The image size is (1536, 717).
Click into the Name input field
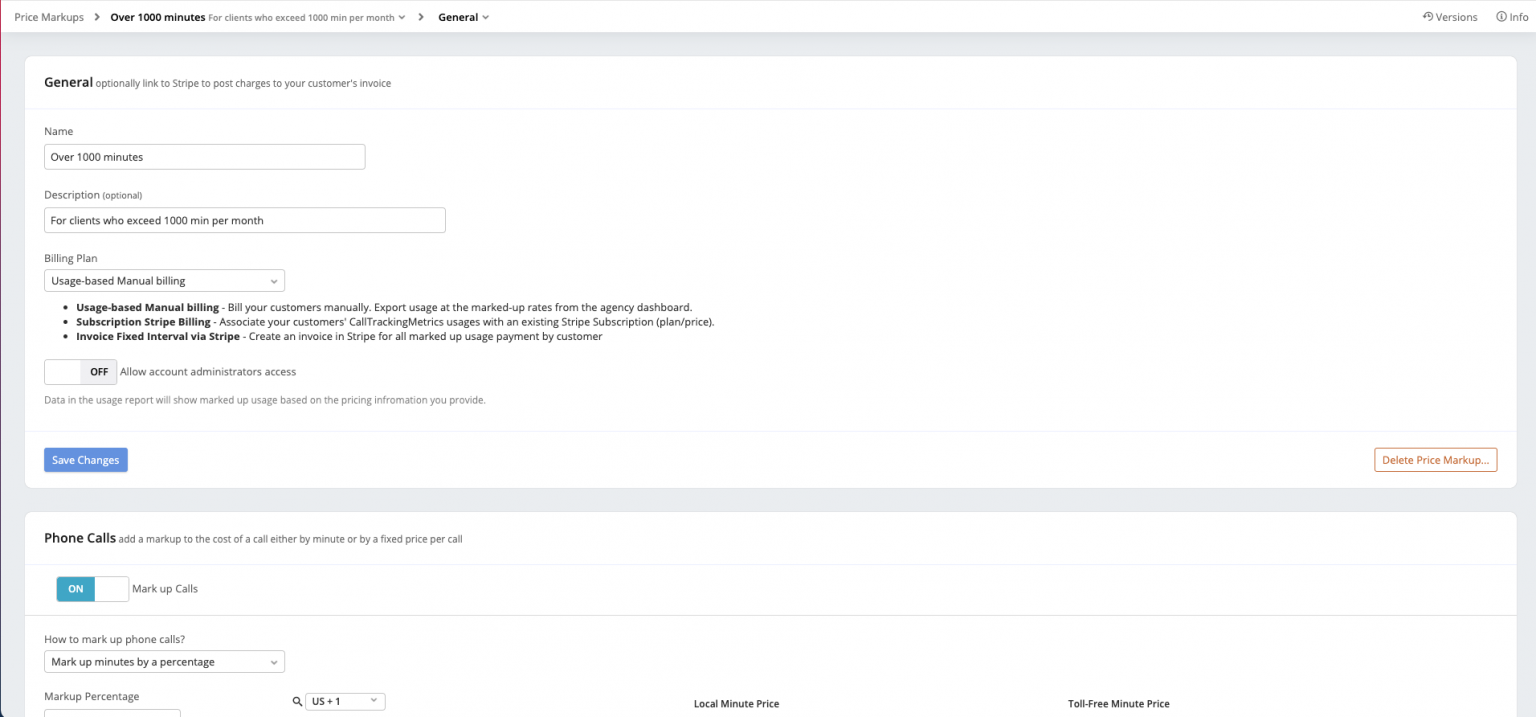click(x=204, y=157)
